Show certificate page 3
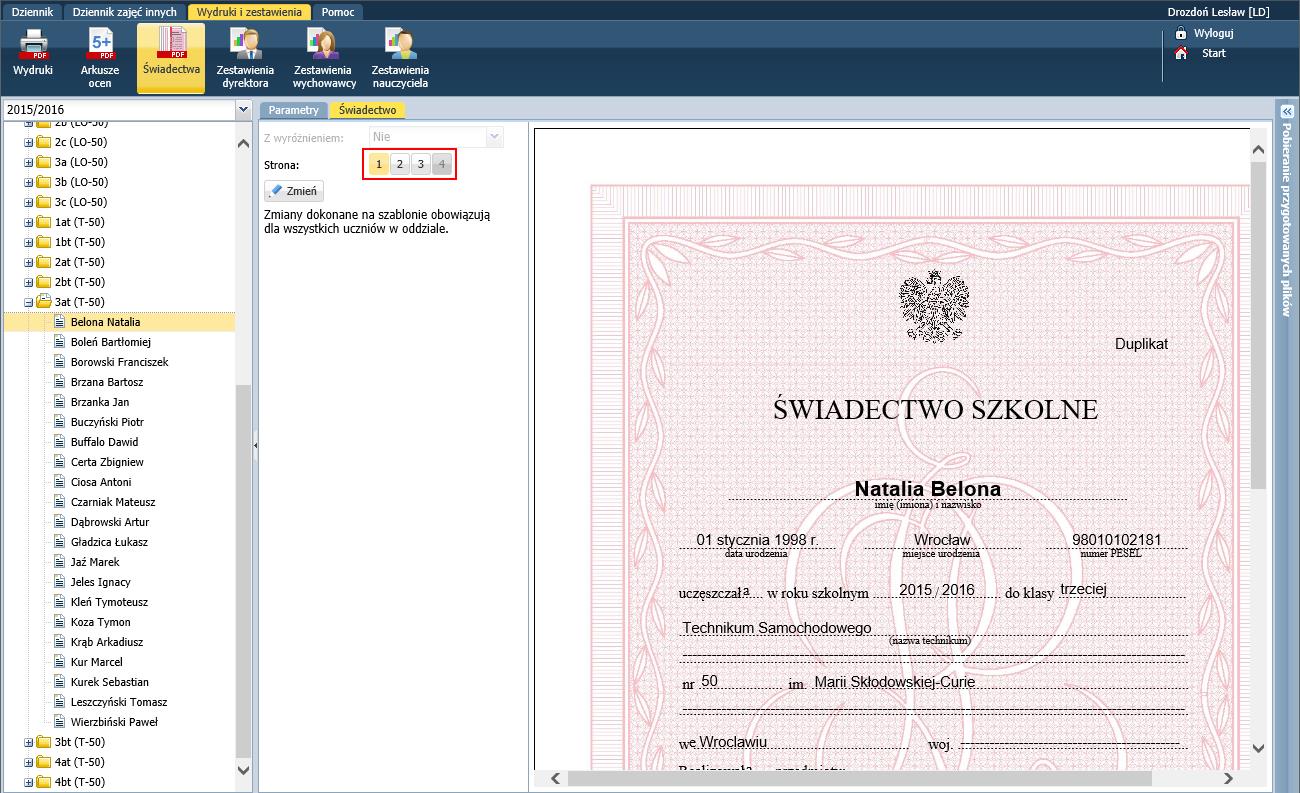1300x793 pixels. tap(421, 164)
